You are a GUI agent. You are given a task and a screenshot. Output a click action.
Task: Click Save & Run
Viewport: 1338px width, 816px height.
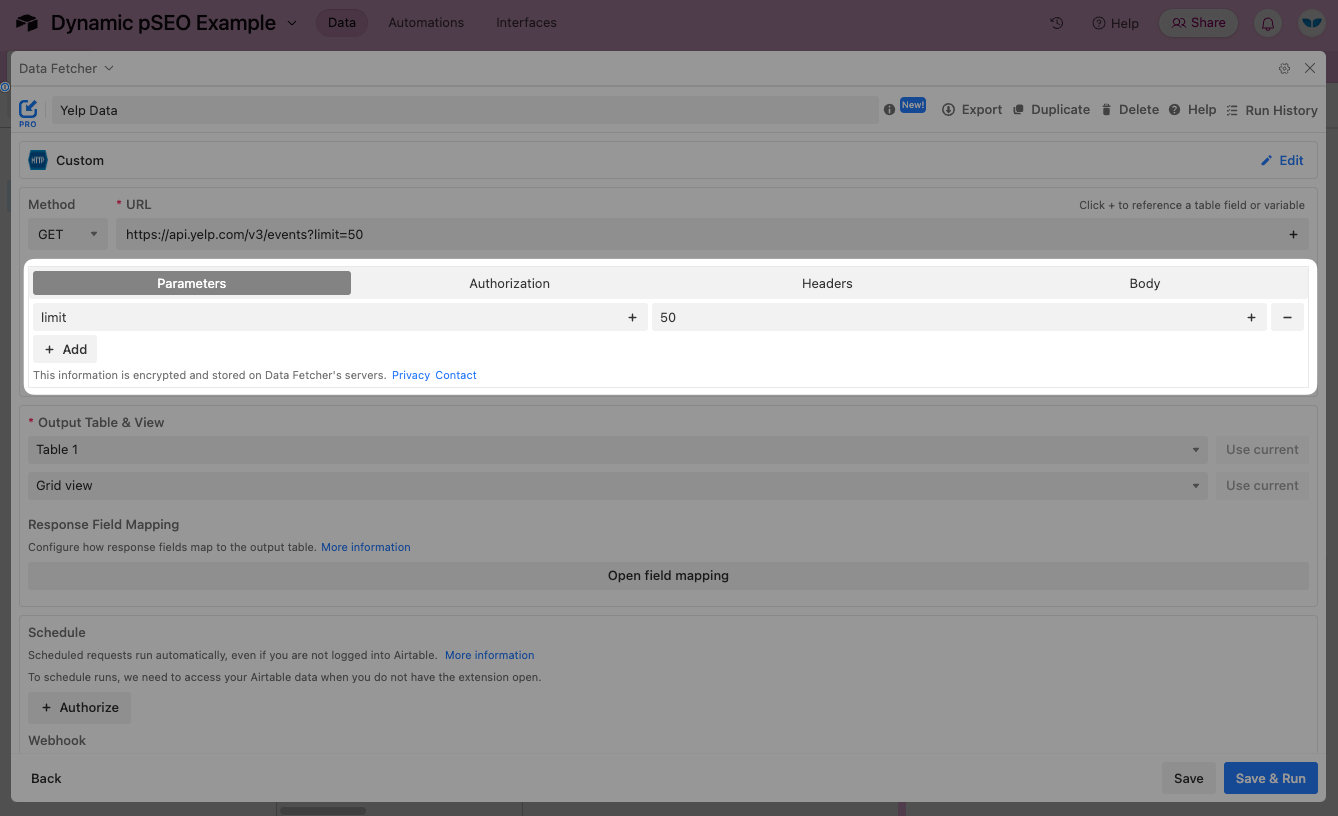point(1271,778)
